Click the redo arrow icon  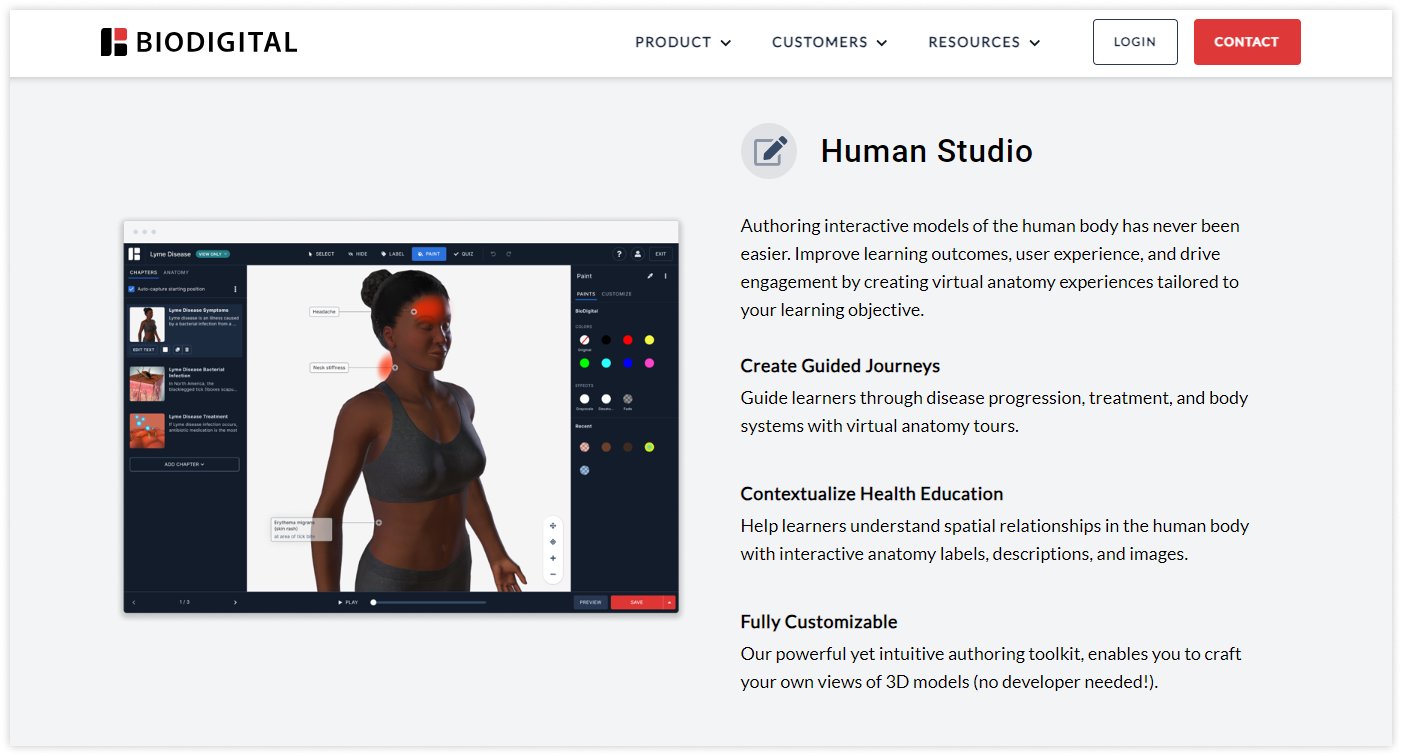coord(508,254)
